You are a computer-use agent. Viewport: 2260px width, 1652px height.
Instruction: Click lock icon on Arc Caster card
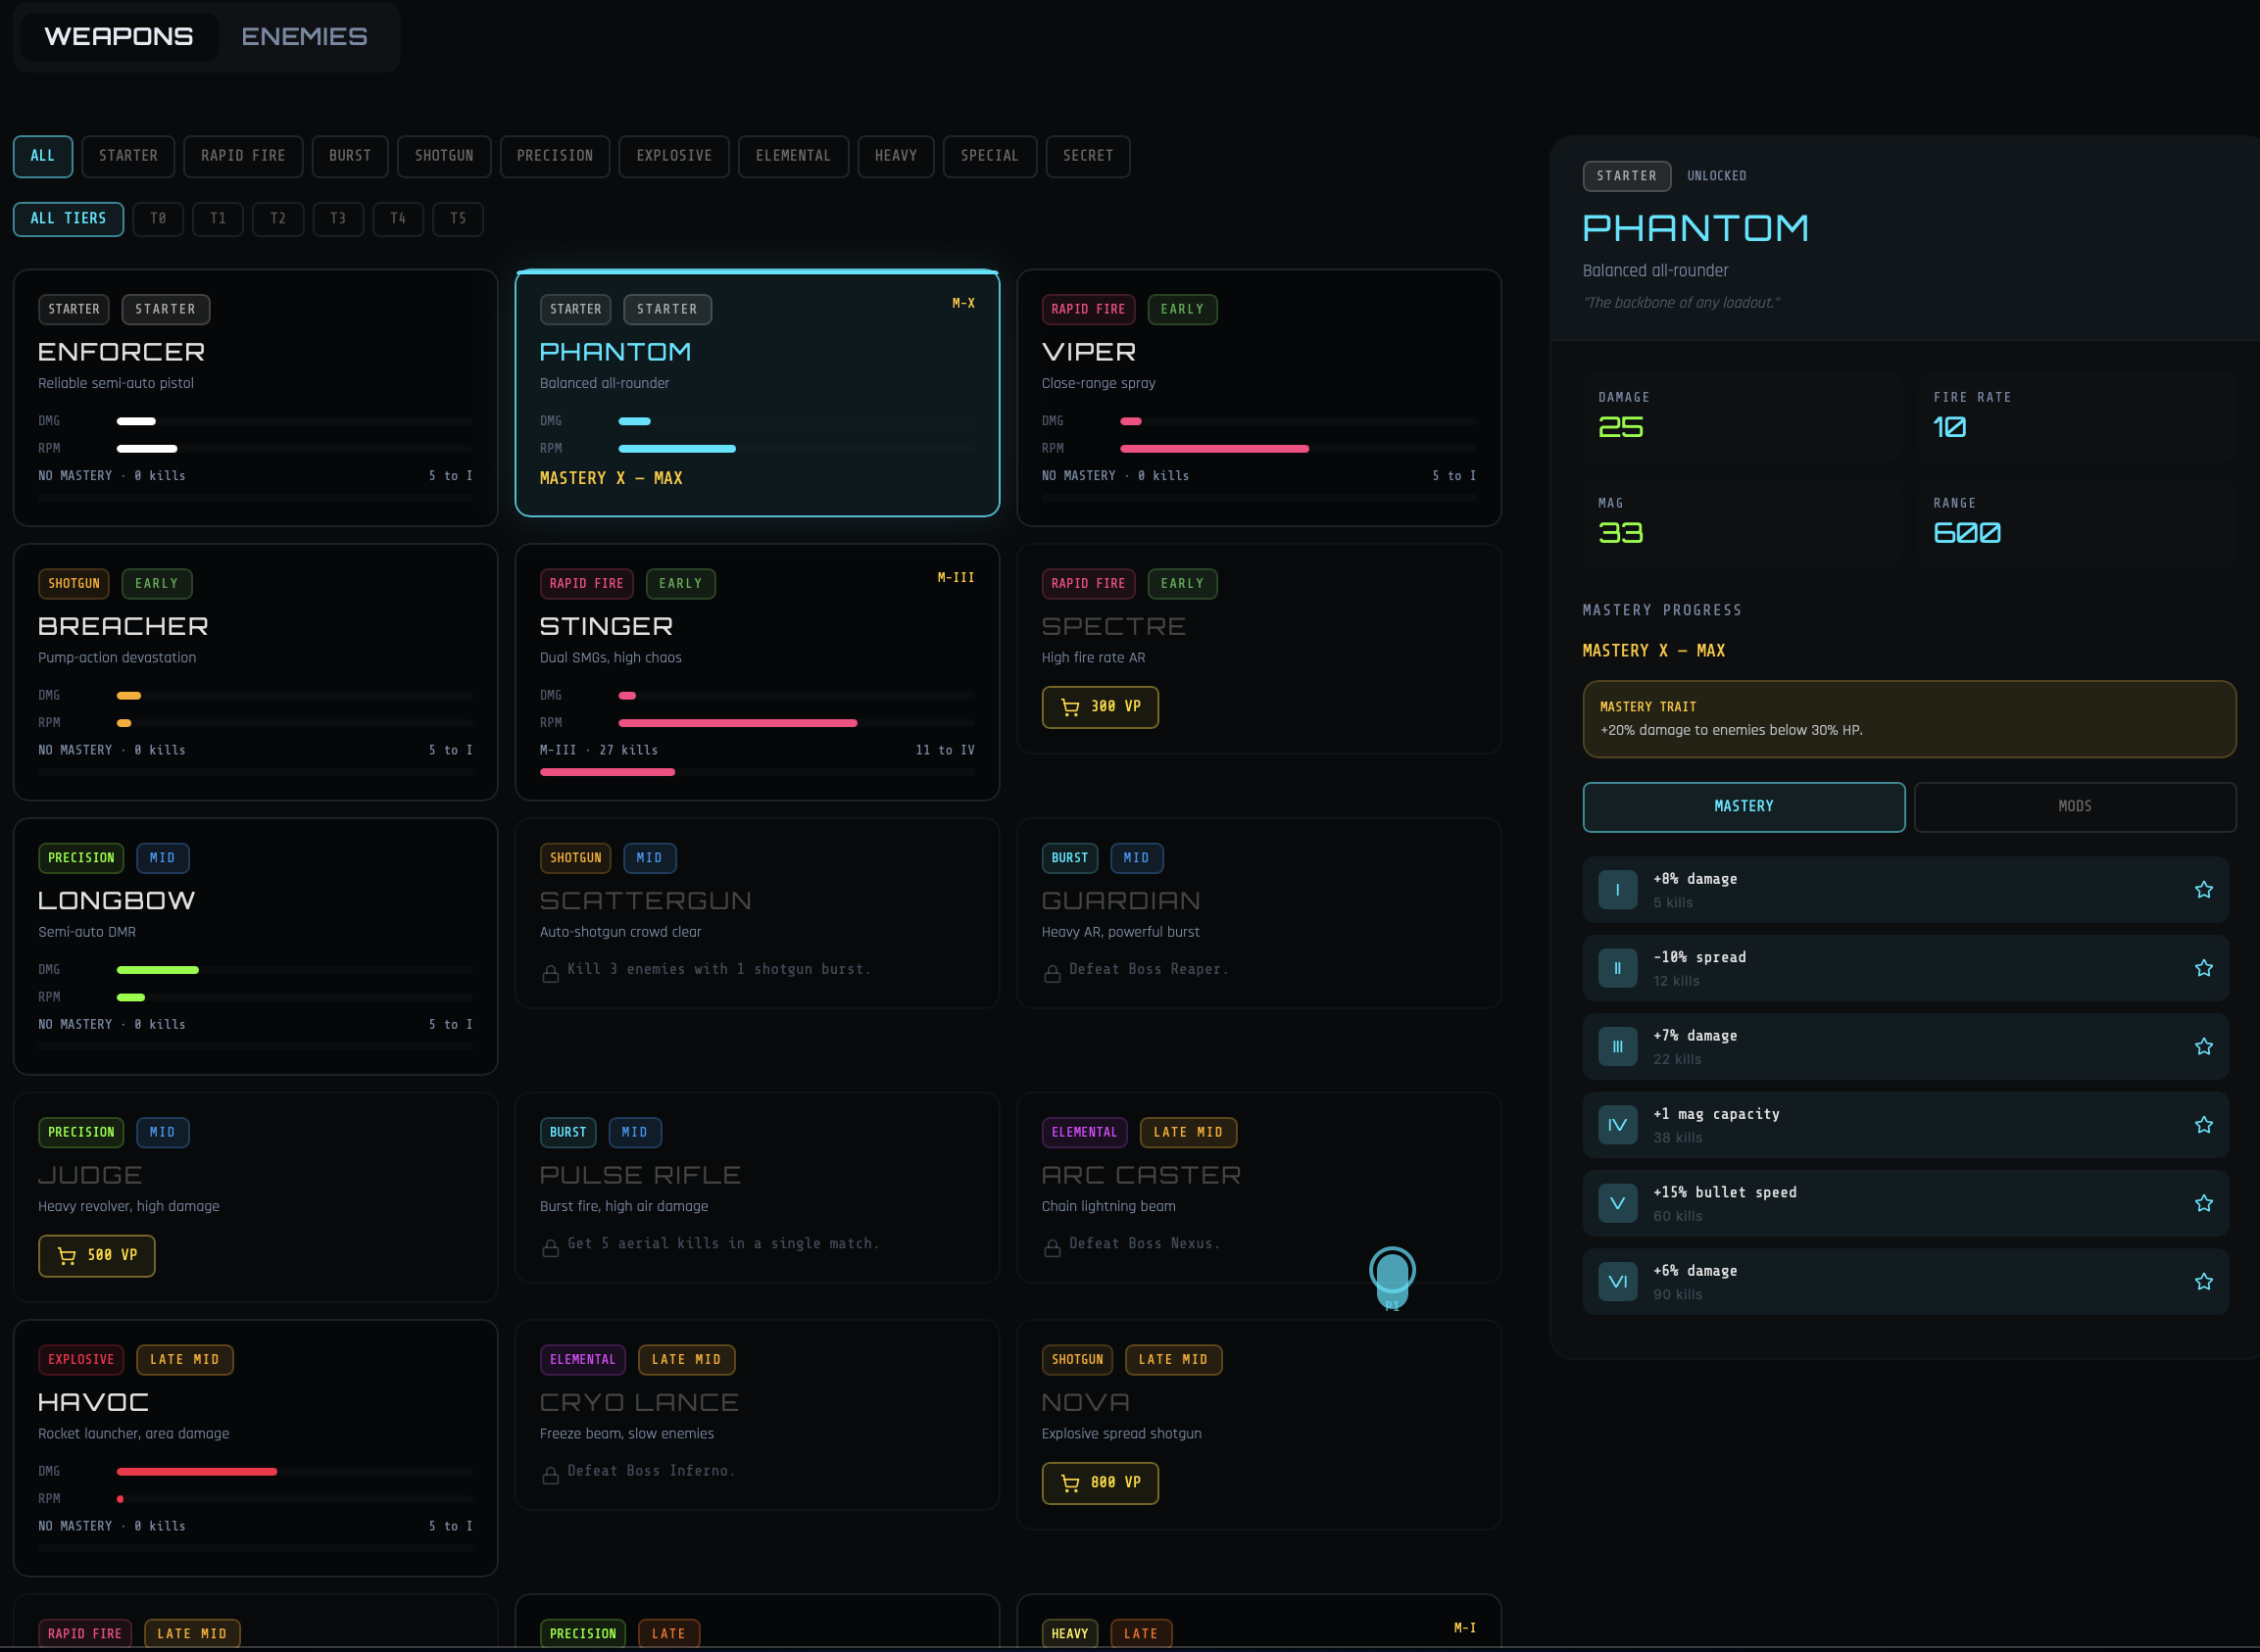[1052, 1247]
